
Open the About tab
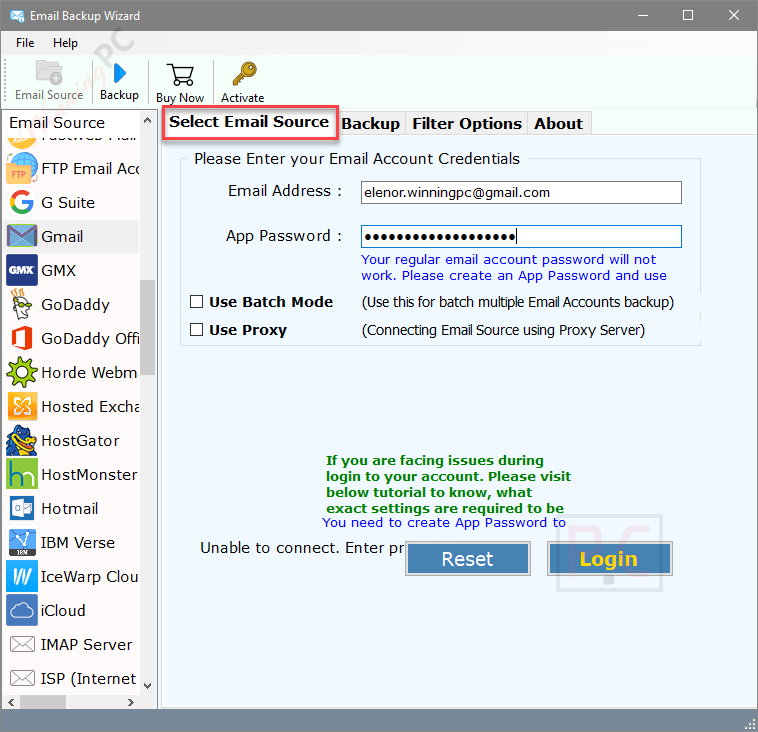[558, 124]
